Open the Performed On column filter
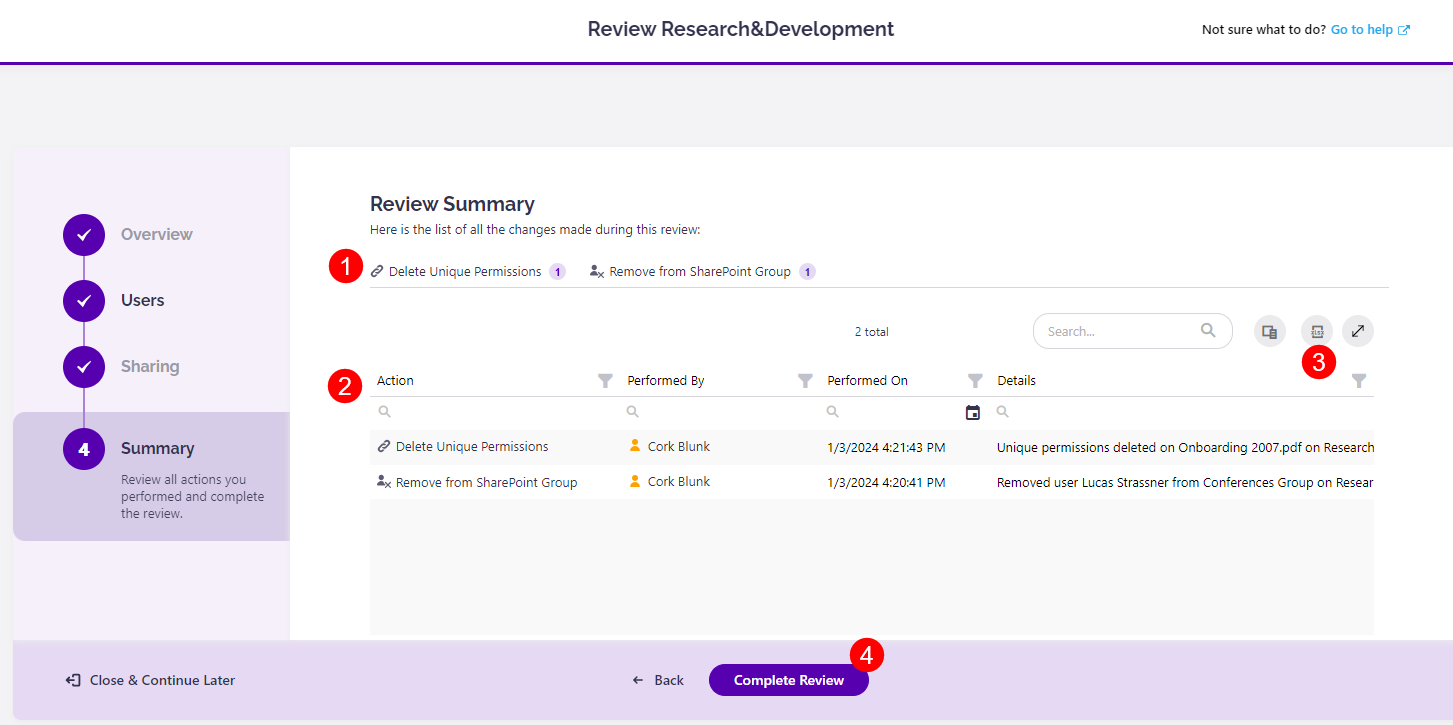This screenshot has height=725, width=1453. pyautogui.click(x=974, y=380)
